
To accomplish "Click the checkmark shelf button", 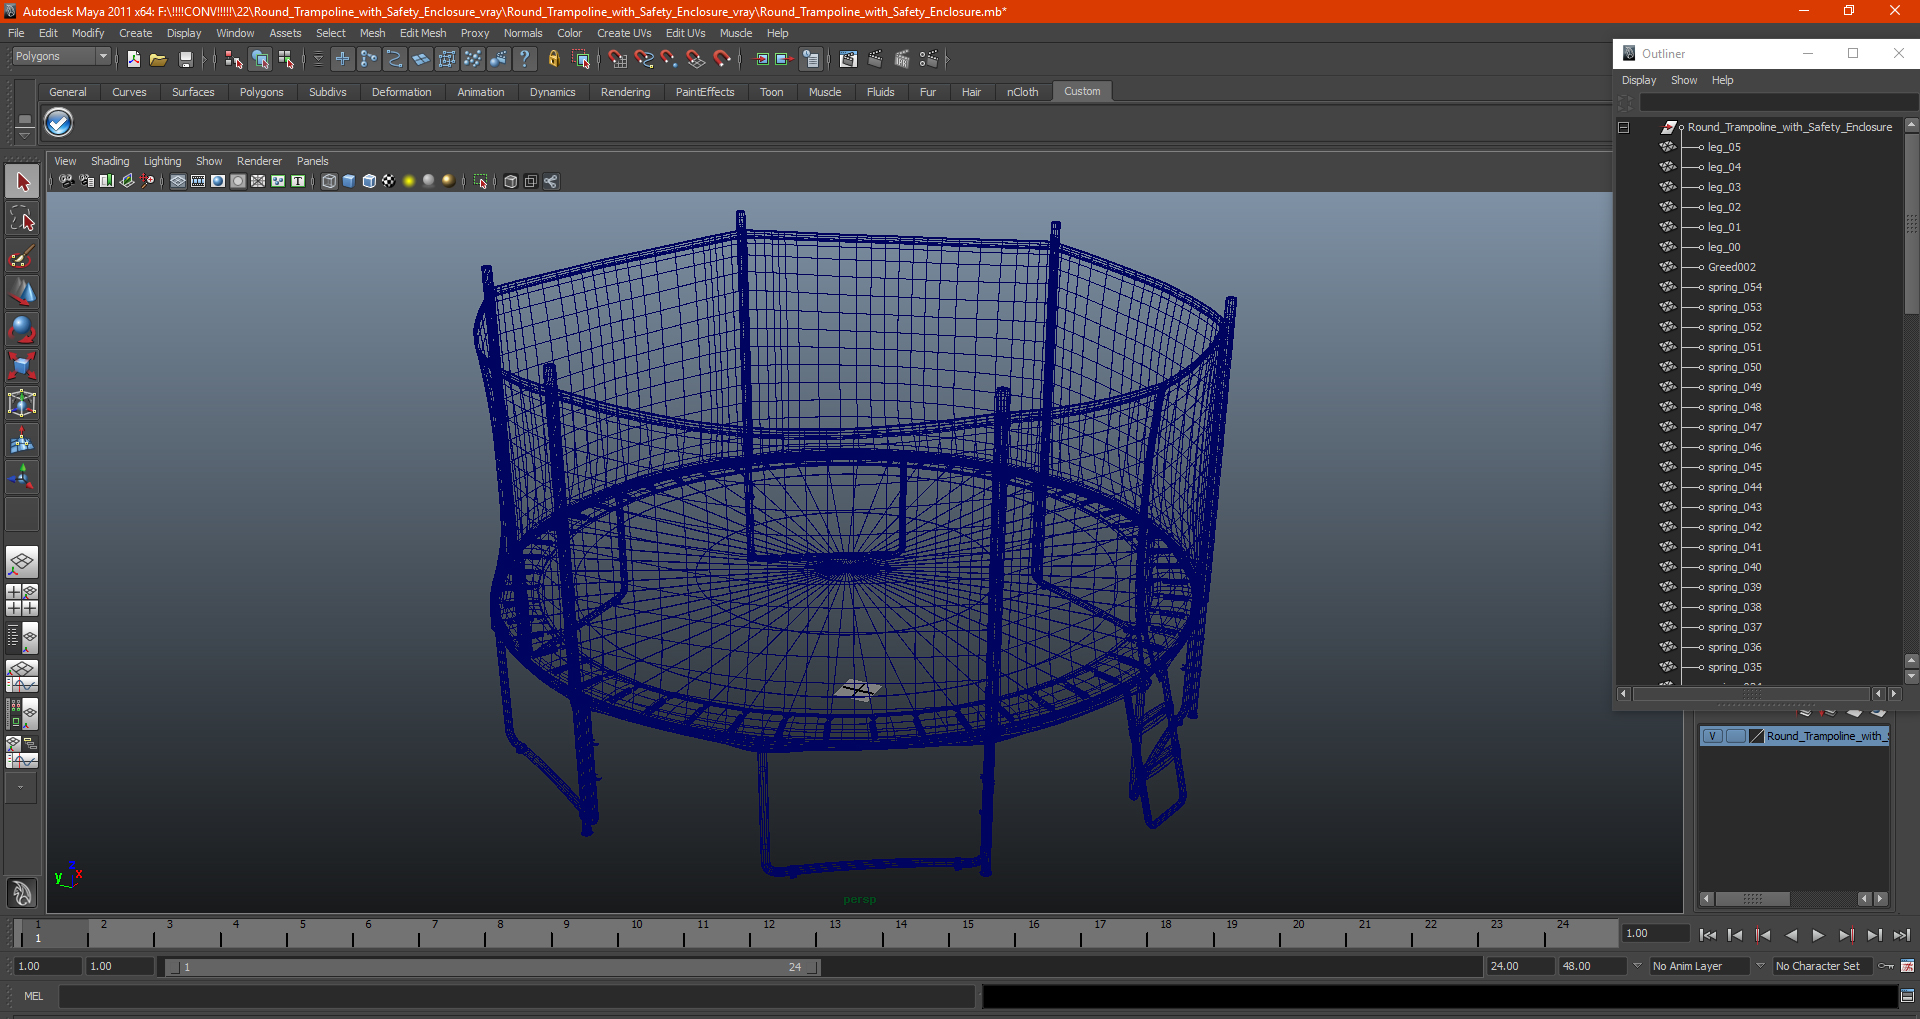I will coord(59,123).
